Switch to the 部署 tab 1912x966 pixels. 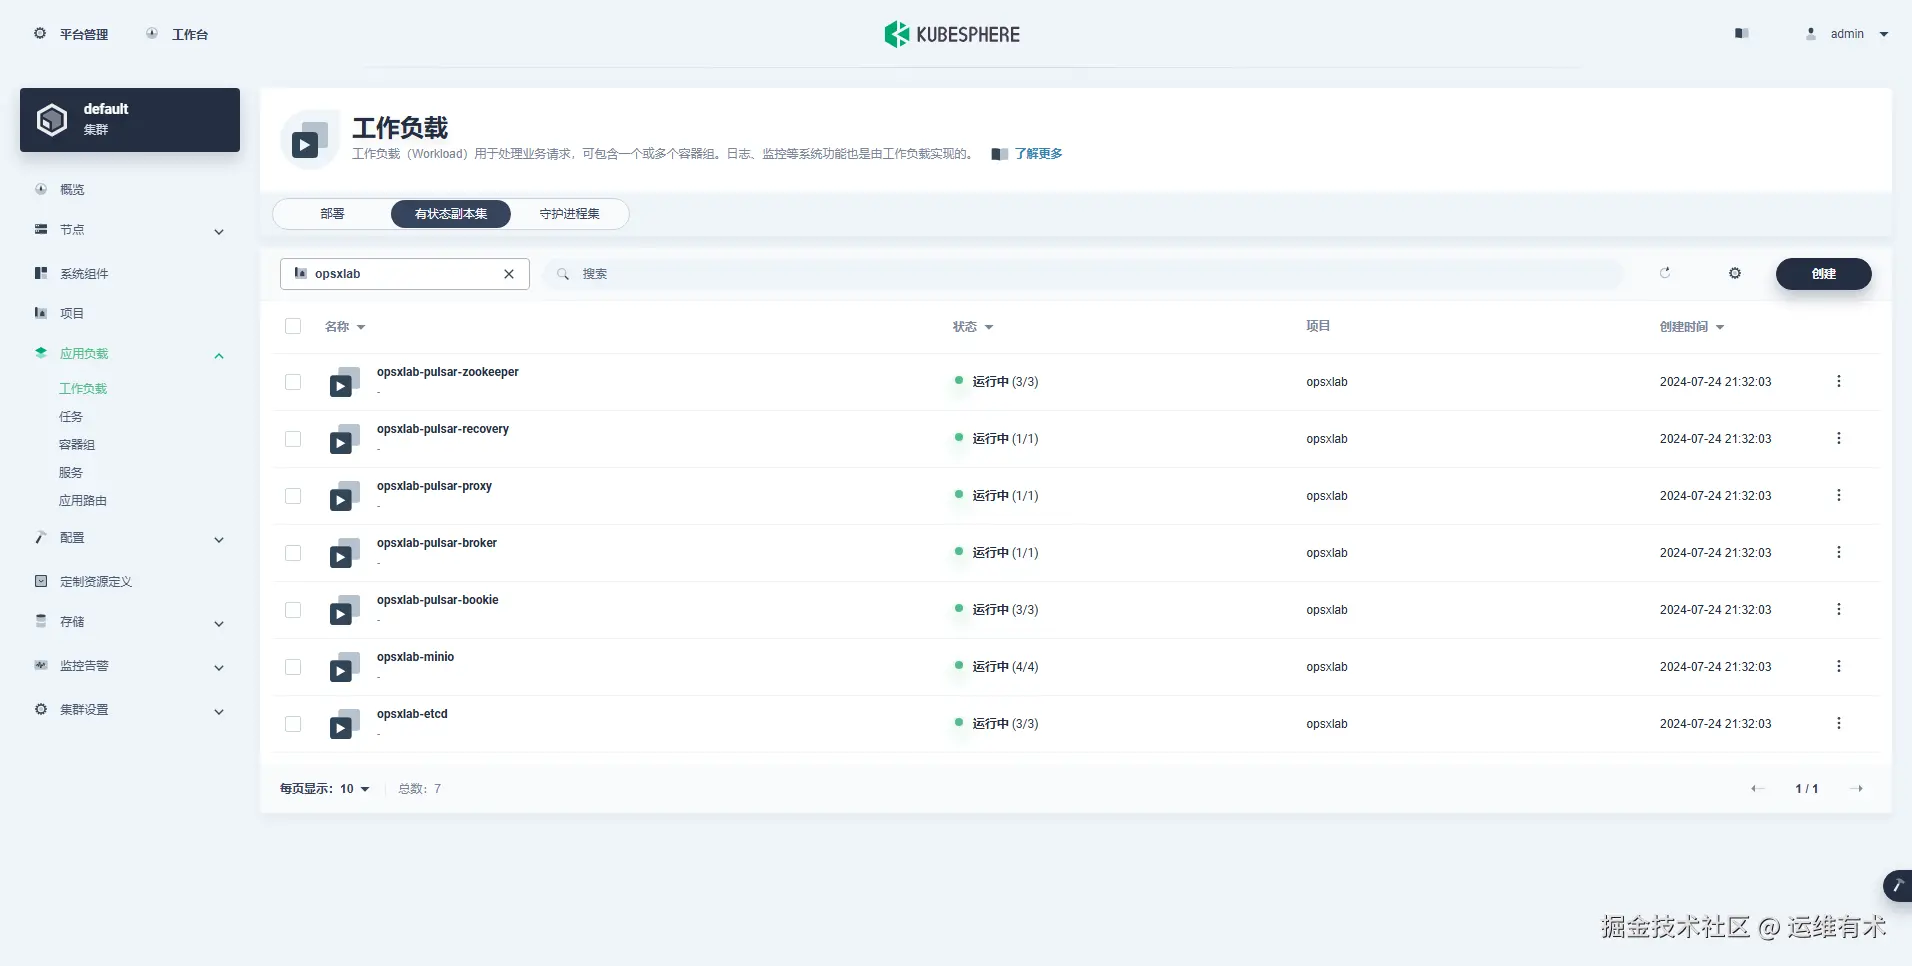(x=332, y=213)
